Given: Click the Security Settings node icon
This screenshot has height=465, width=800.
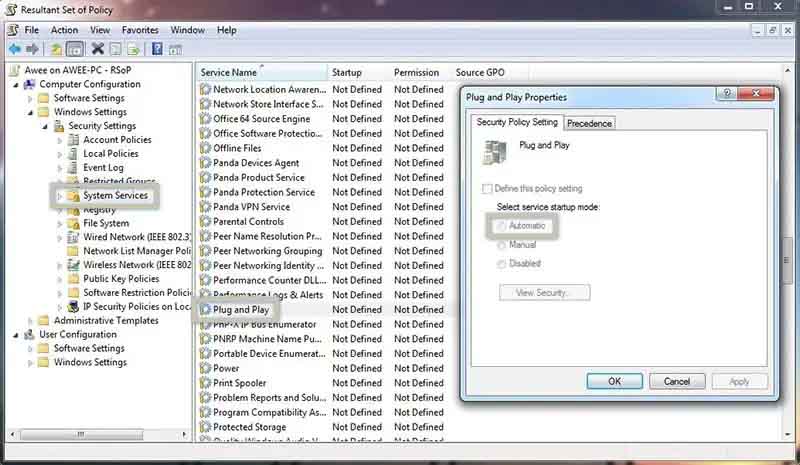Looking at the screenshot, I should click(x=59, y=126).
